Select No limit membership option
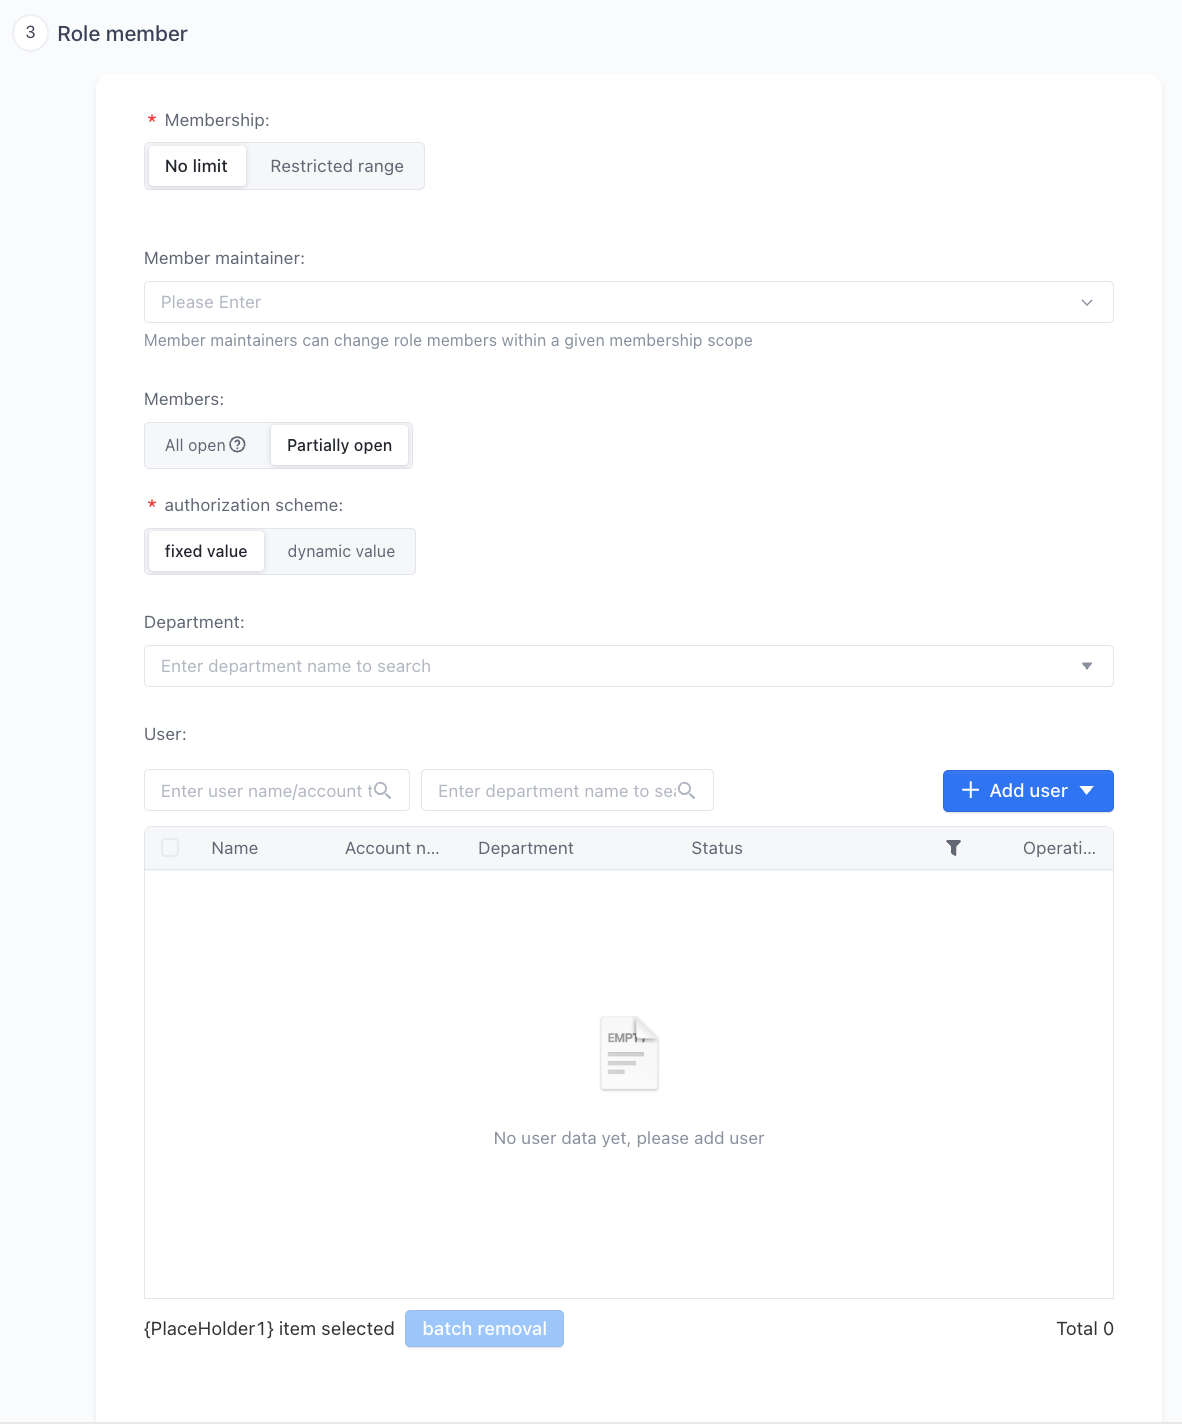Image resolution: width=1182 pixels, height=1424 pixels. (x=196, y=166)
